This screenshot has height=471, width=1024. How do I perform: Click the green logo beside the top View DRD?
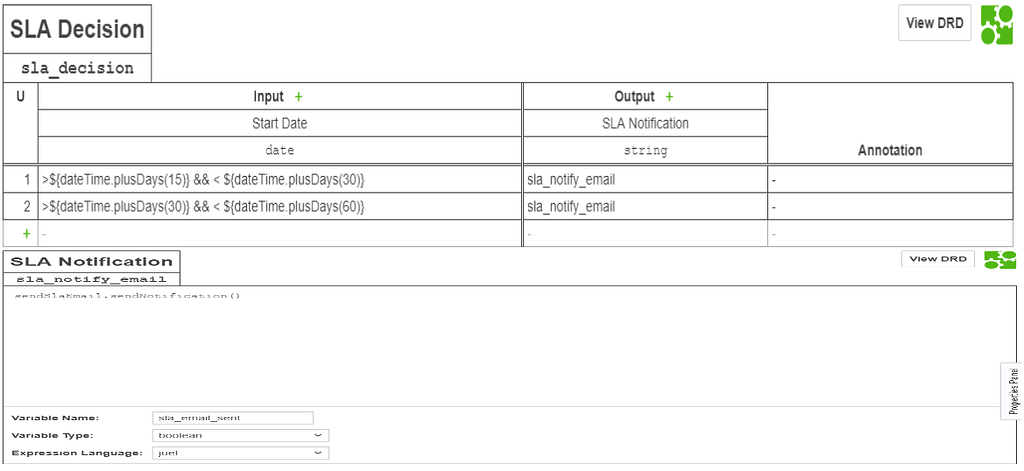(x=996, y=24)
